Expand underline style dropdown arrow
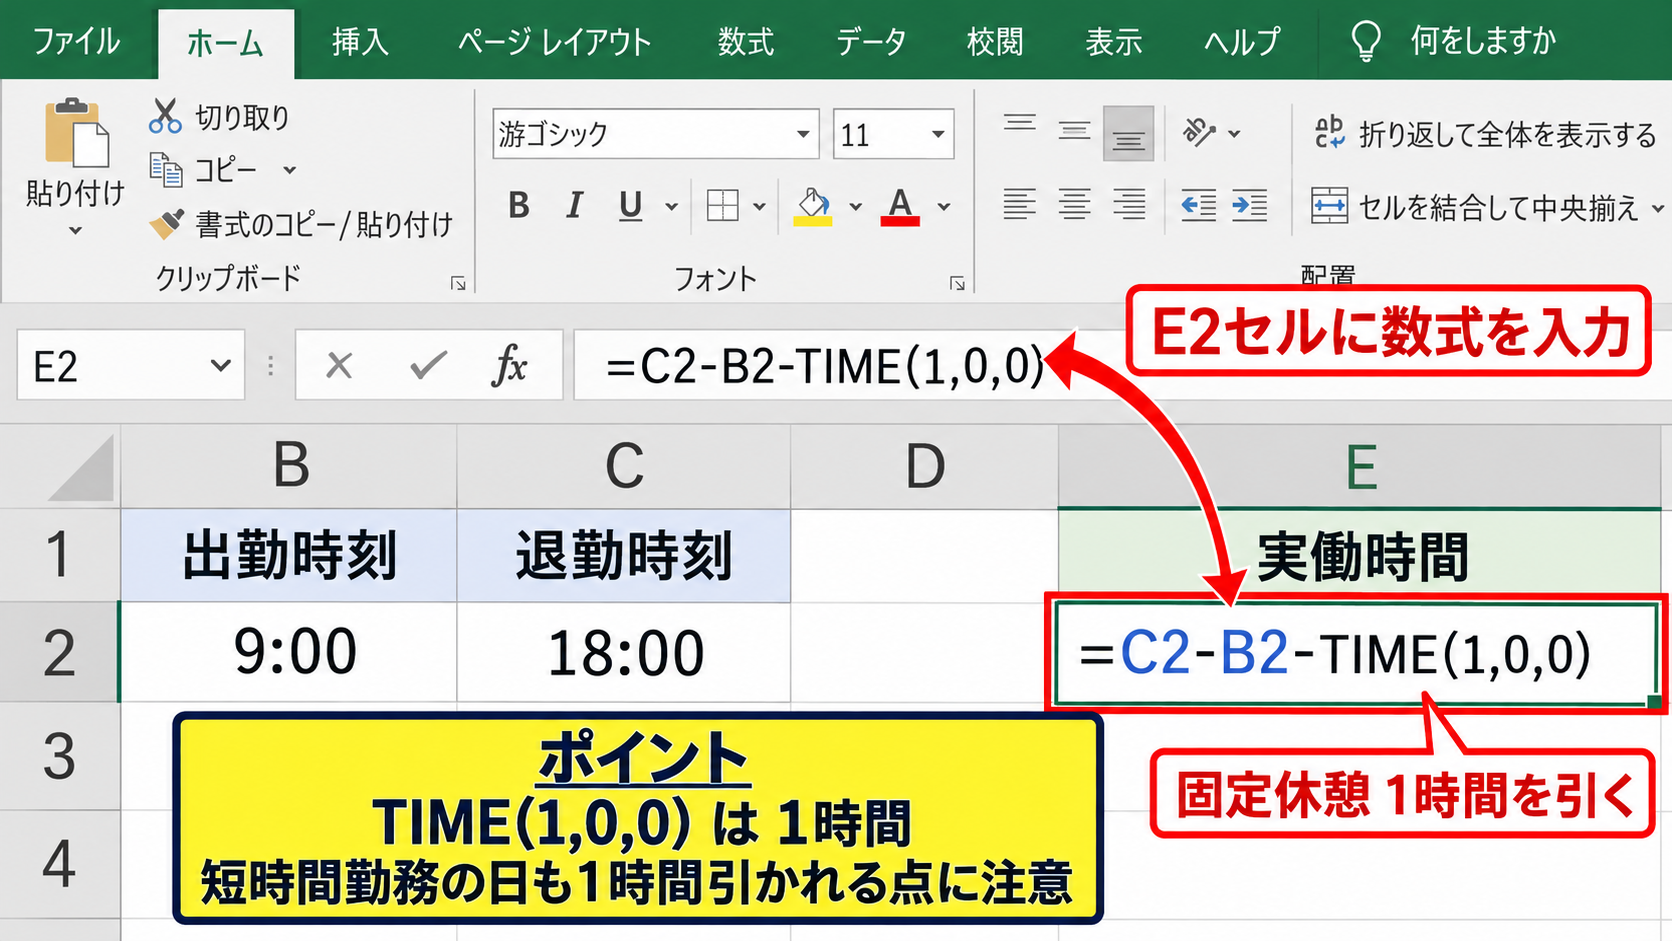Viewport: 1672px width, 941px height. [x=672, y=207]
